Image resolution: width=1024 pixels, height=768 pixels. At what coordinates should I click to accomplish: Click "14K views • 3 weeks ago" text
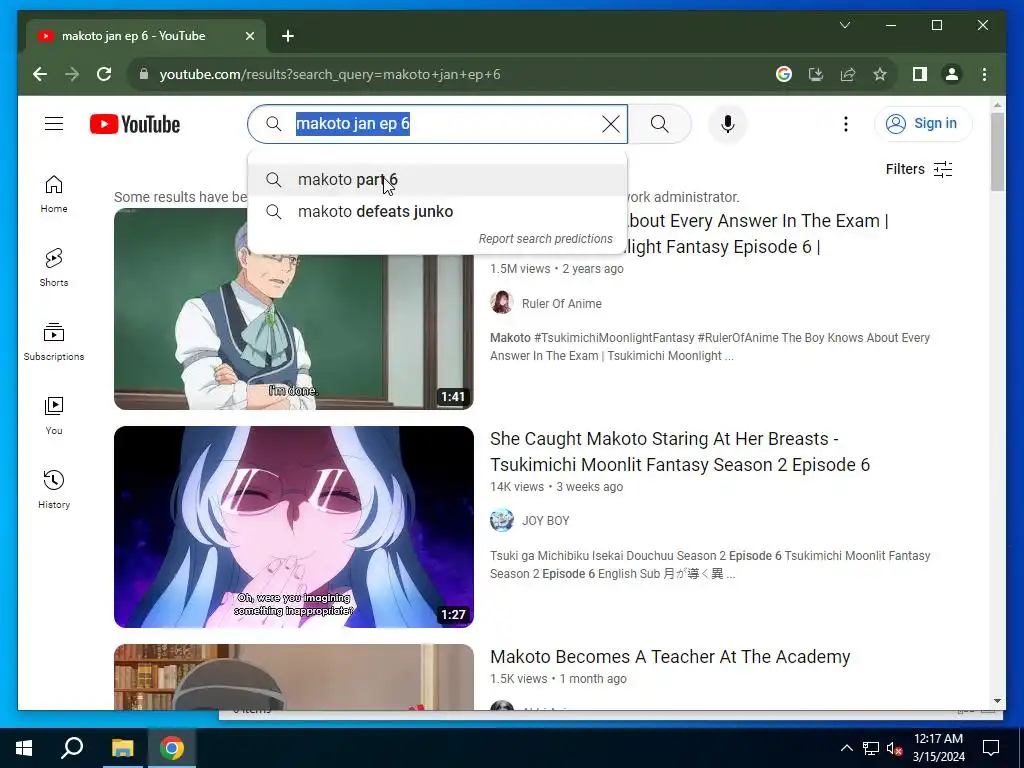coord(556,487)
